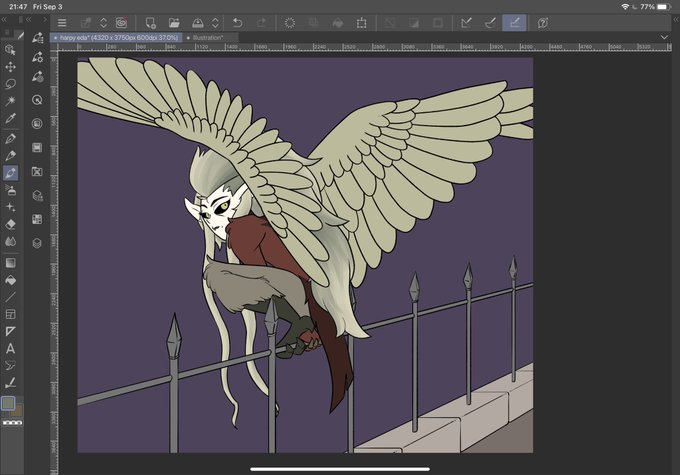Click the fill bucket icon in top toolbar
Image resolution: width=680 pixels, height=475 pixels.
pos(337,23)
